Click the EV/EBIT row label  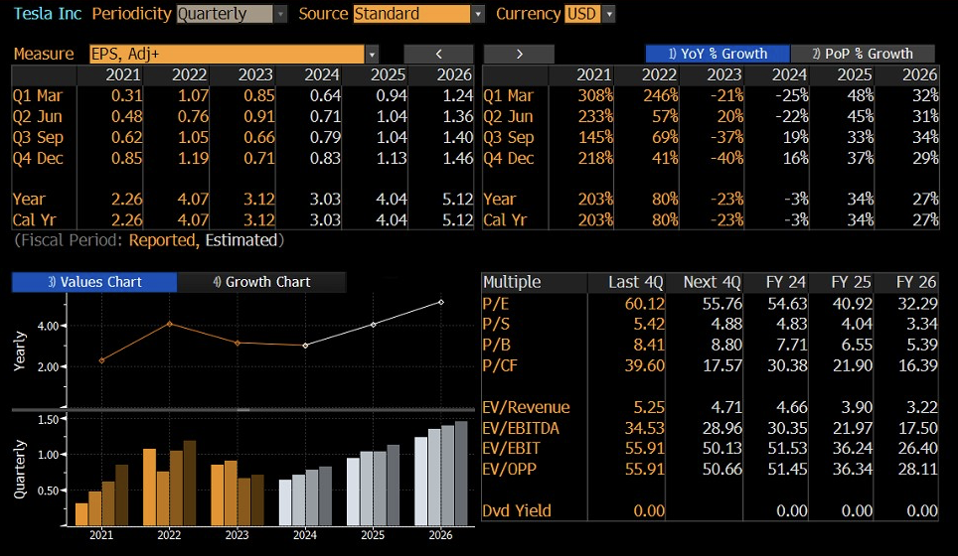point(511,448)
